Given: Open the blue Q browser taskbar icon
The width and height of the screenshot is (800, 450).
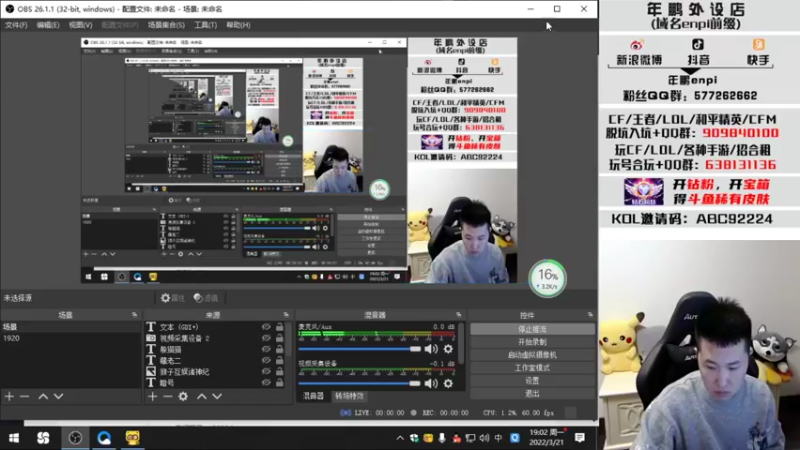Looking at the screenshot, I should pyautogui.click(x=104, y=438).
